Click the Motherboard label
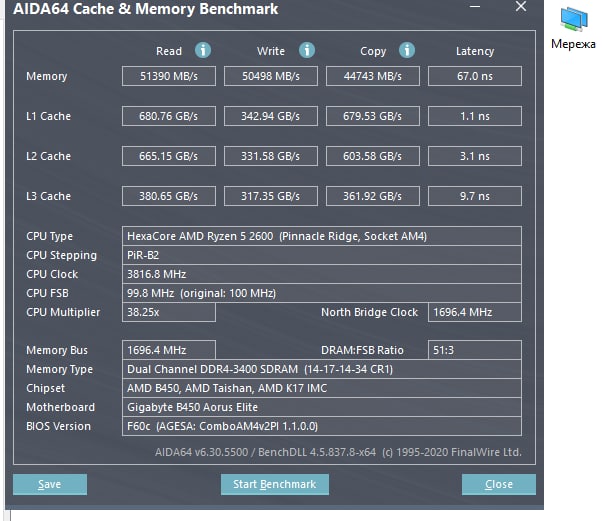The height and width of the screenshot is (521, 602). (60, 407)
